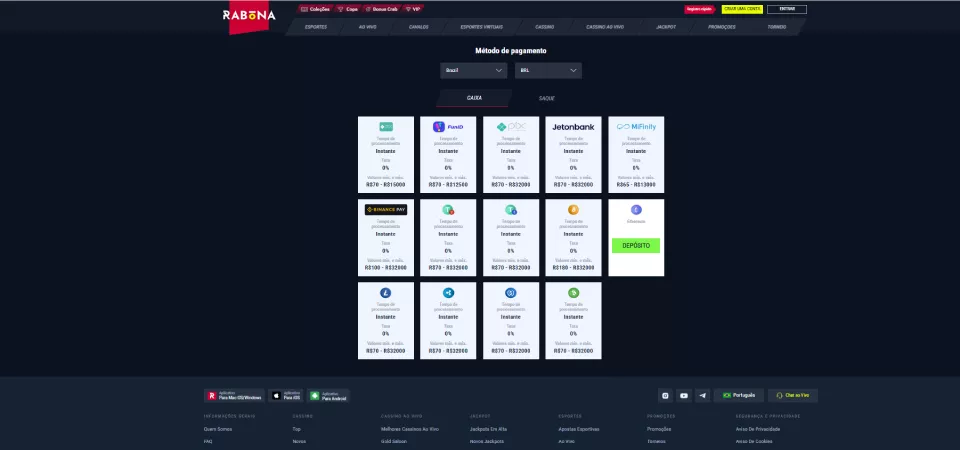This screenshot has width=960, height=450.
Task: Open the Instagram social icon
Action: coord(665,395)
